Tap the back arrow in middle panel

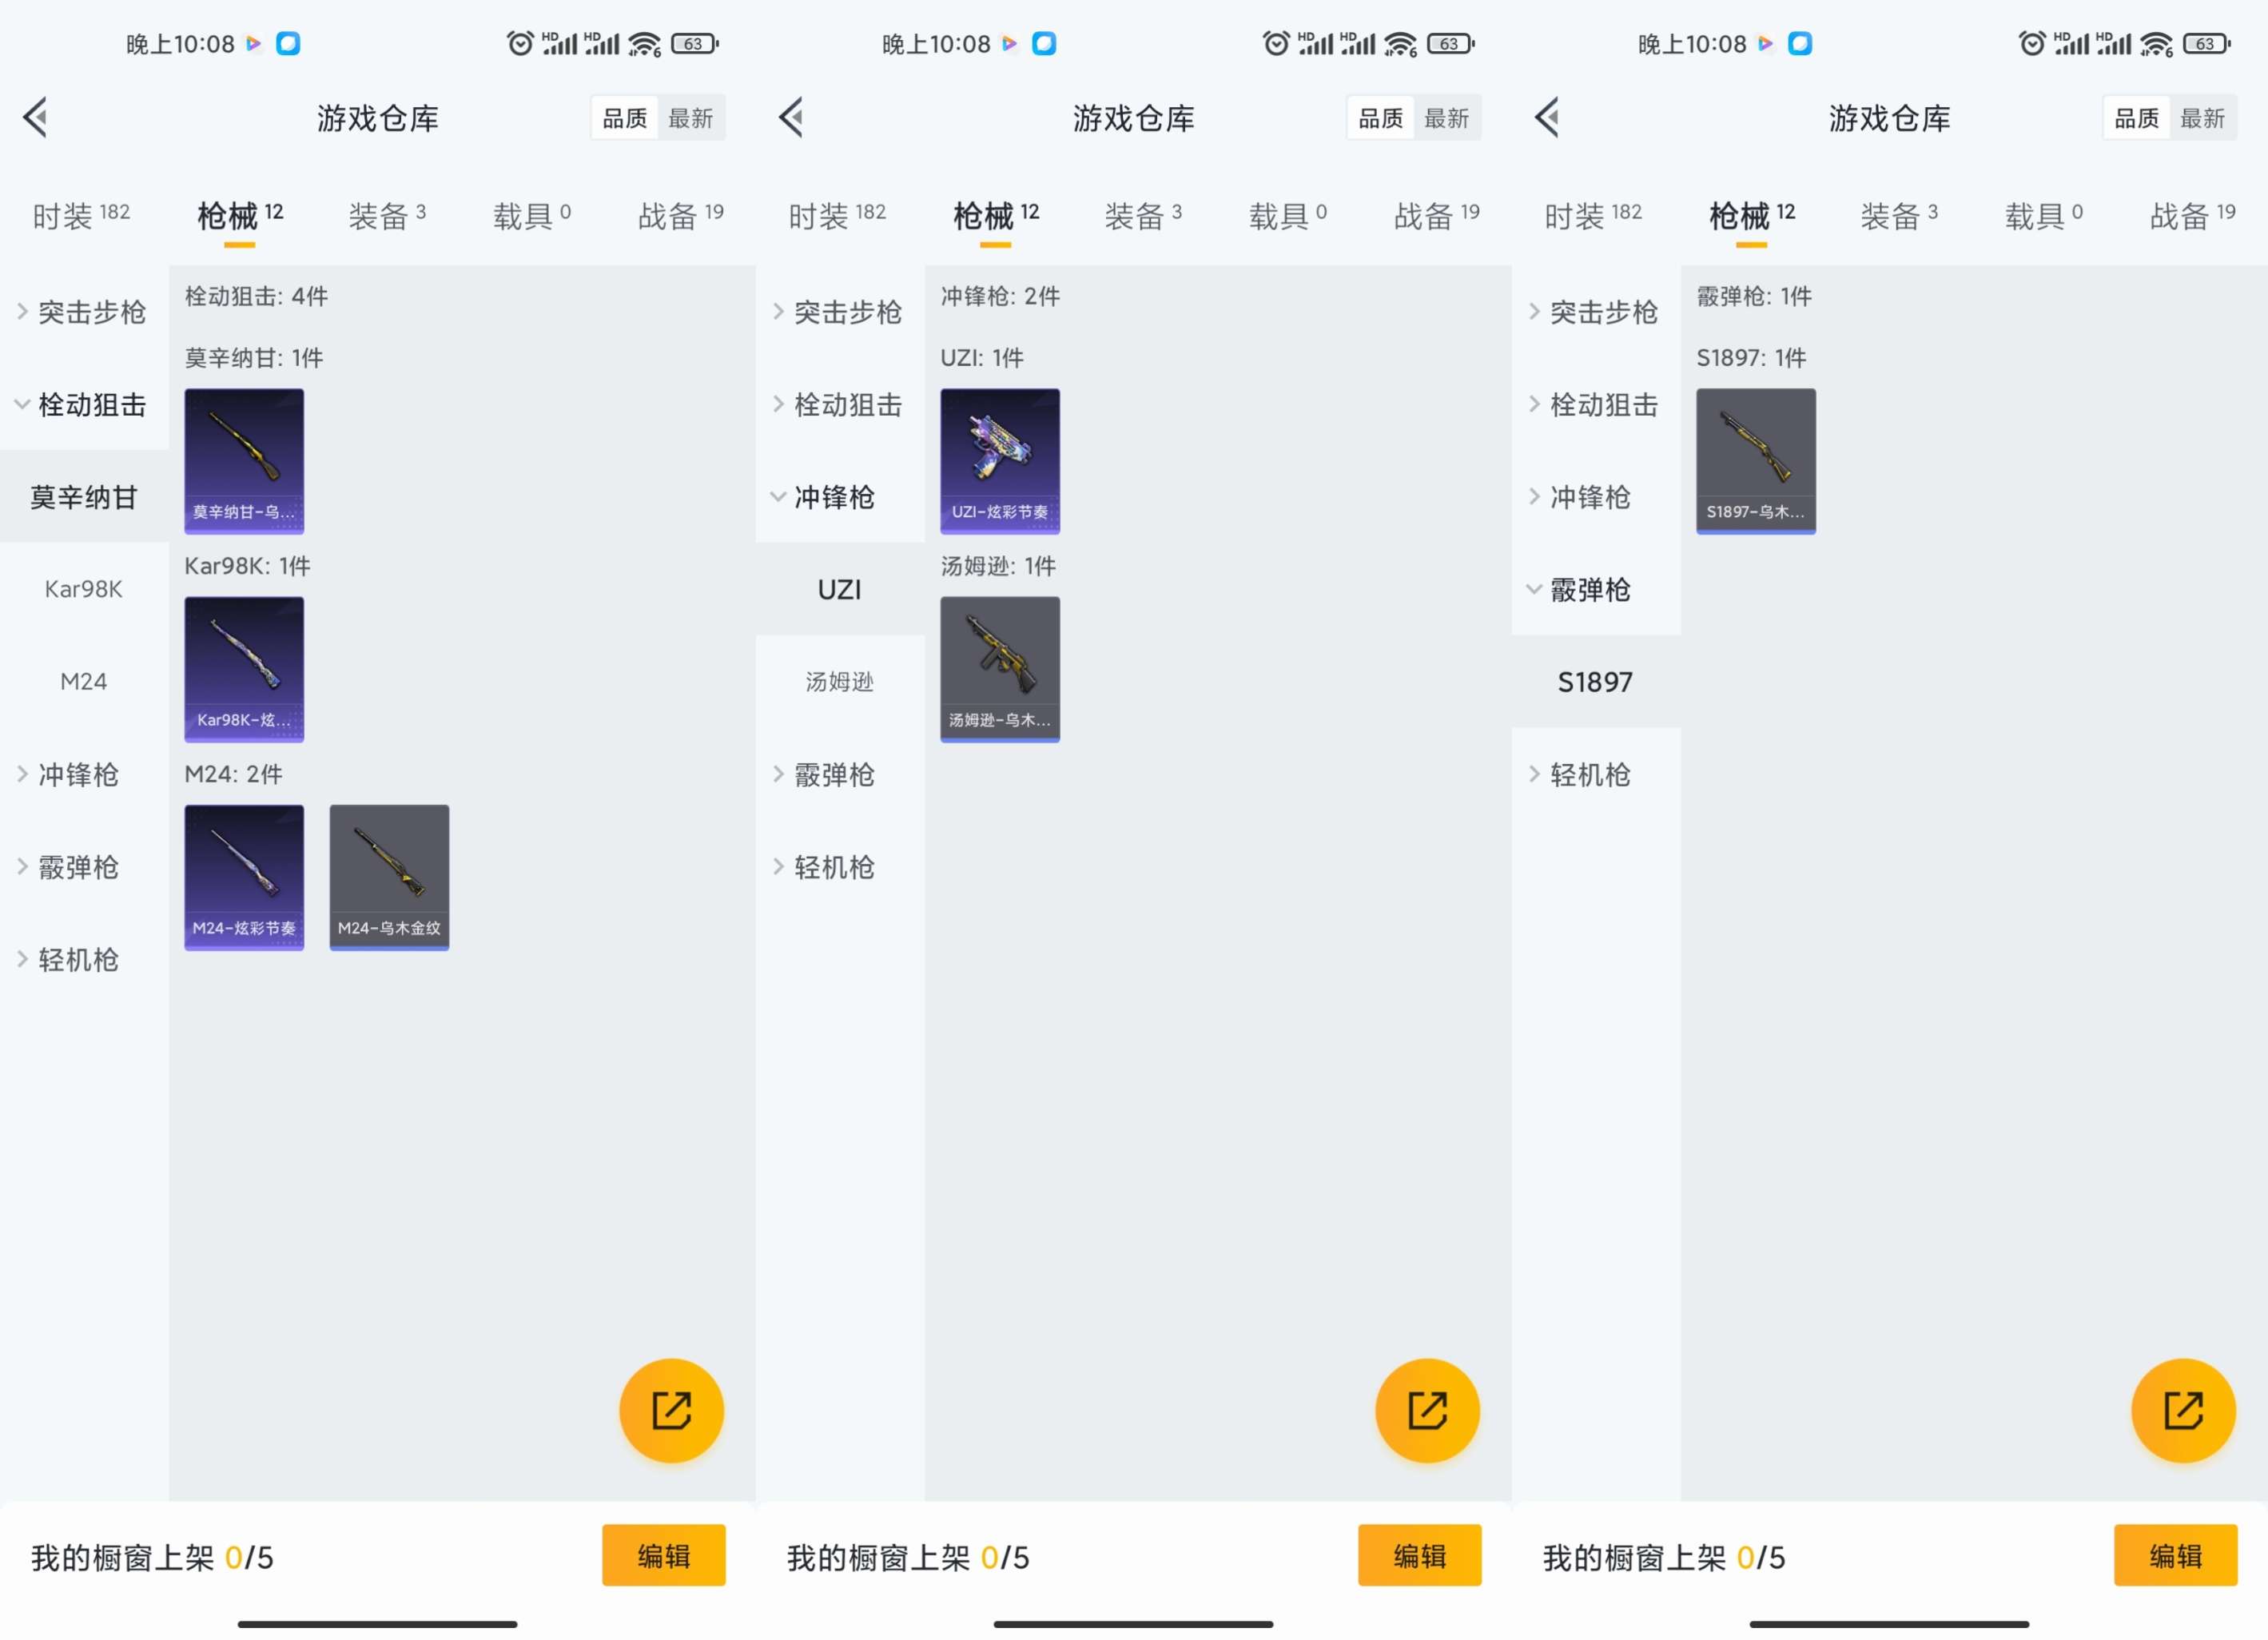click(792, 118)
